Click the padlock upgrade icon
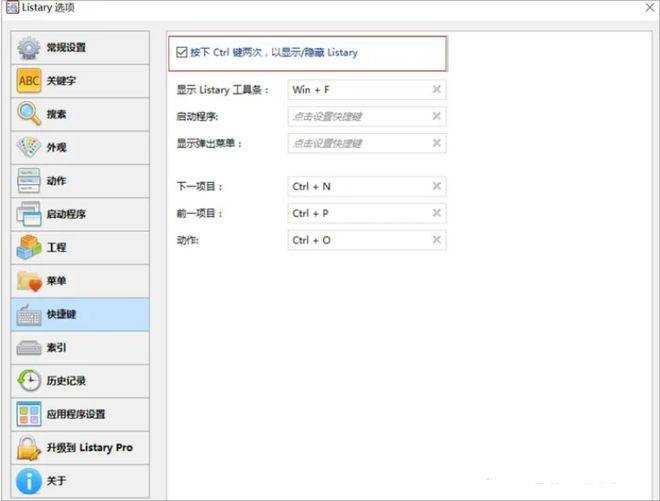Viewport: 660px width, 501px height. point(29,448)
